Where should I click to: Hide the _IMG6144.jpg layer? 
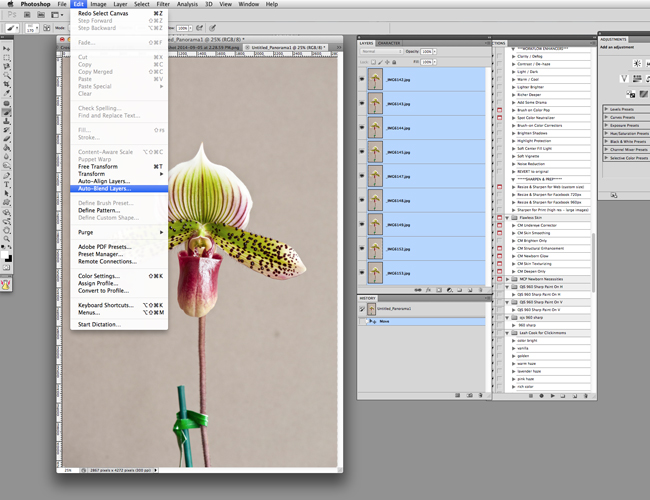coord(362,127)
